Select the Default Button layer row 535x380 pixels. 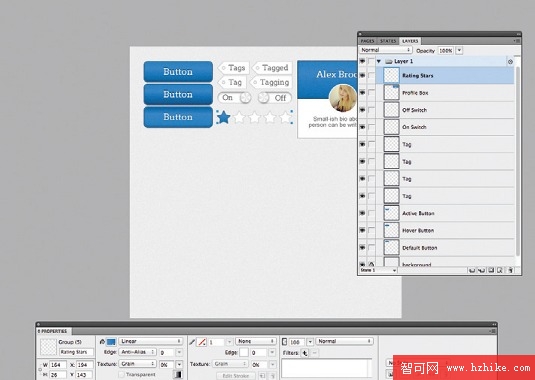point(445,248)
